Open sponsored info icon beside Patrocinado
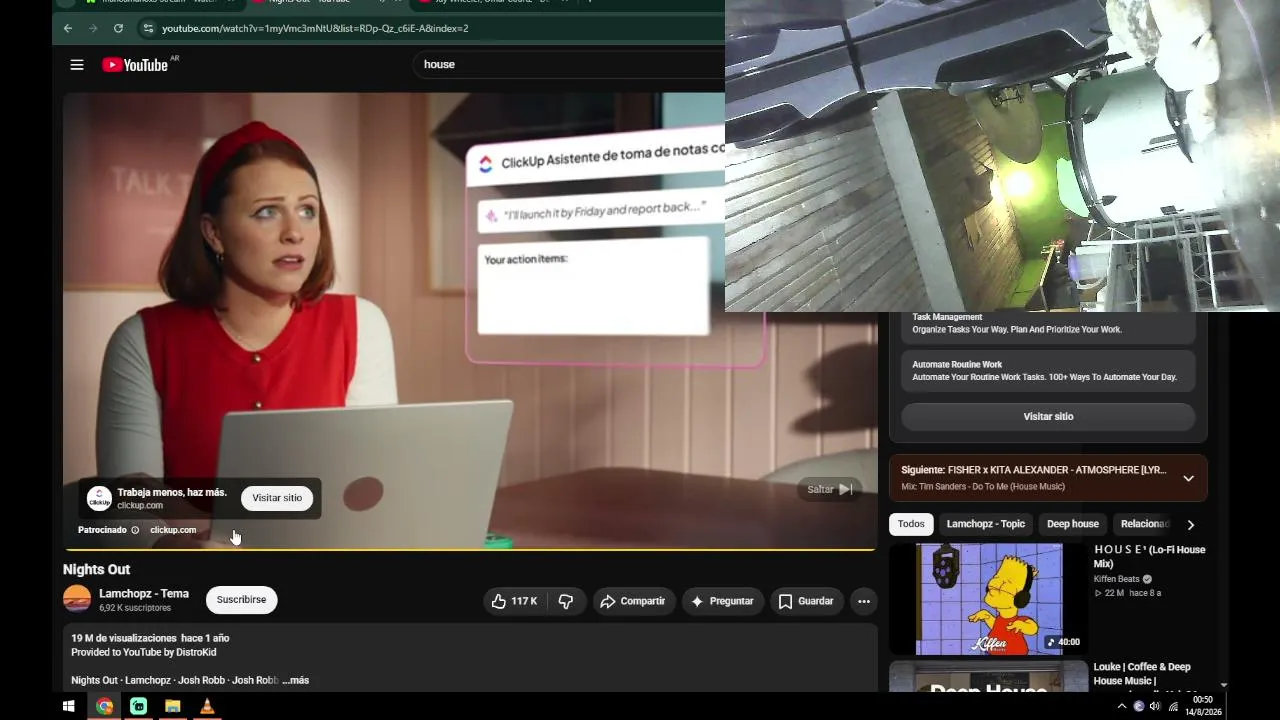The width and height of the screenshot is (1280, 720). point(135,530)
